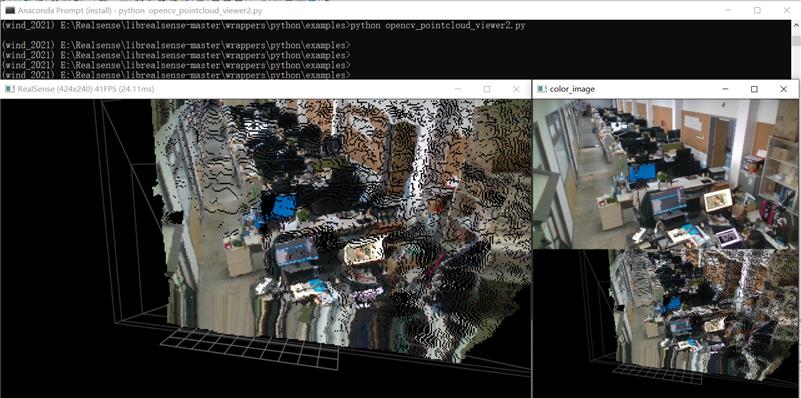Close the RealSense viewer window
This screenshot has width=801, height=398.
point(516,89)
